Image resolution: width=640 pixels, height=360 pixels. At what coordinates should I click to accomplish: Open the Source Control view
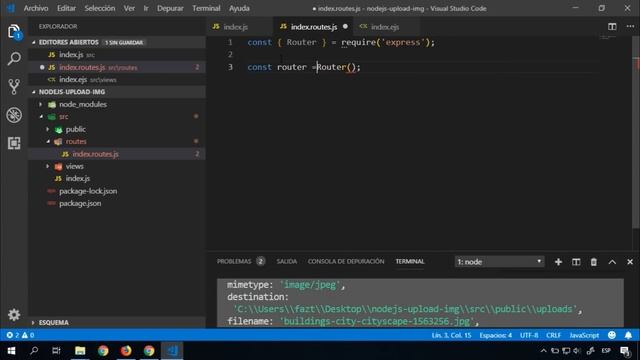[x=14, y=87]
